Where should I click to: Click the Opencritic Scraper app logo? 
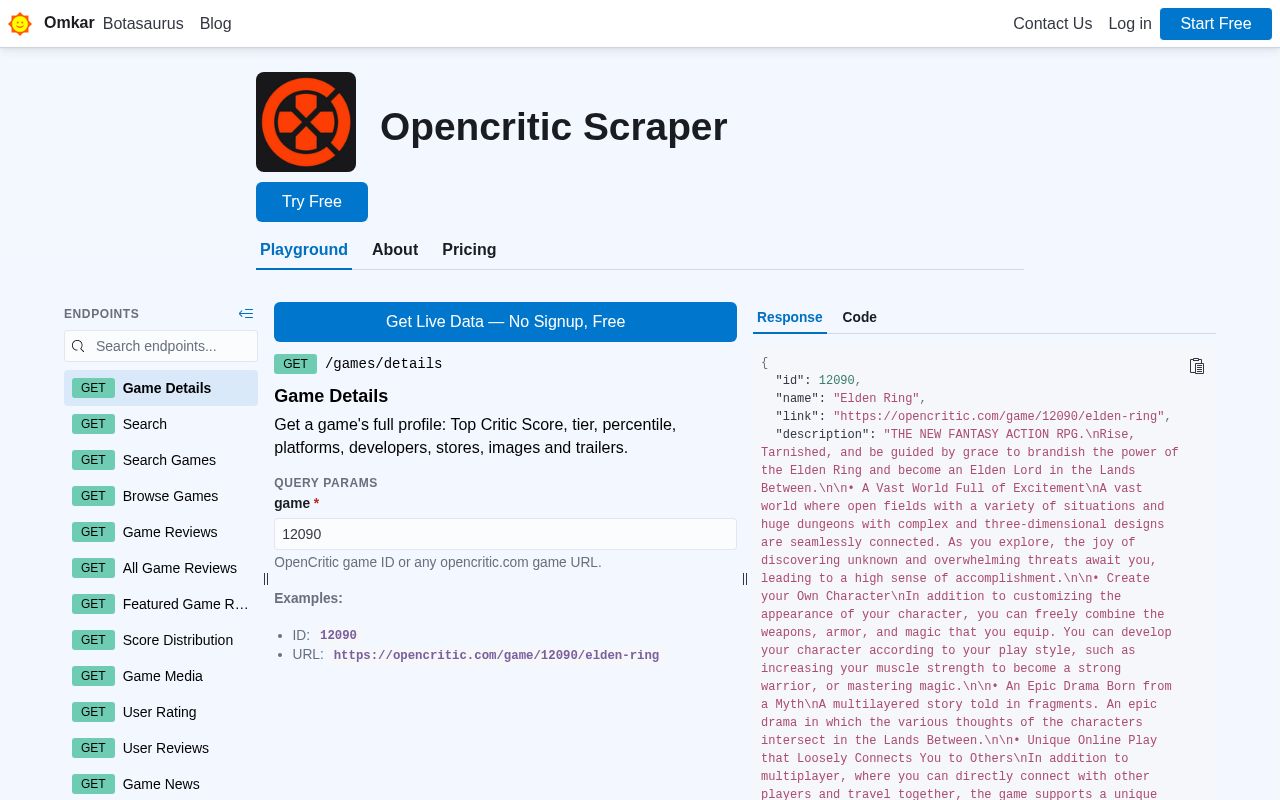[x=306, y=122]
